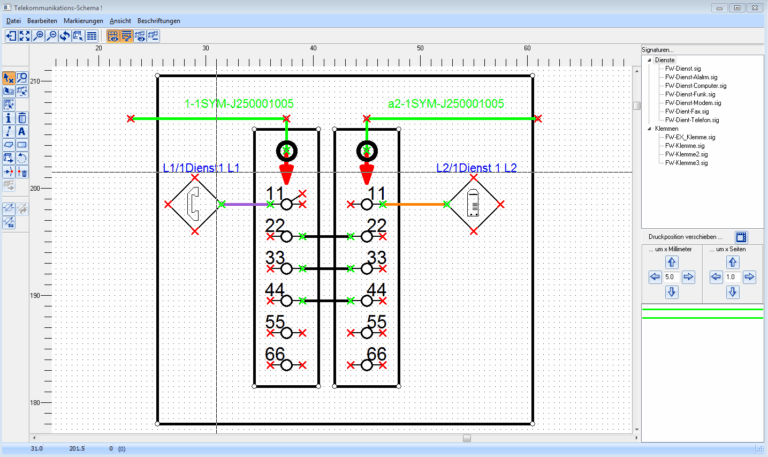Screen dimensions: 768x457
Task: Select FW-Dienst-Computer.sig in signature tree
Action: [x=695, y=86]
